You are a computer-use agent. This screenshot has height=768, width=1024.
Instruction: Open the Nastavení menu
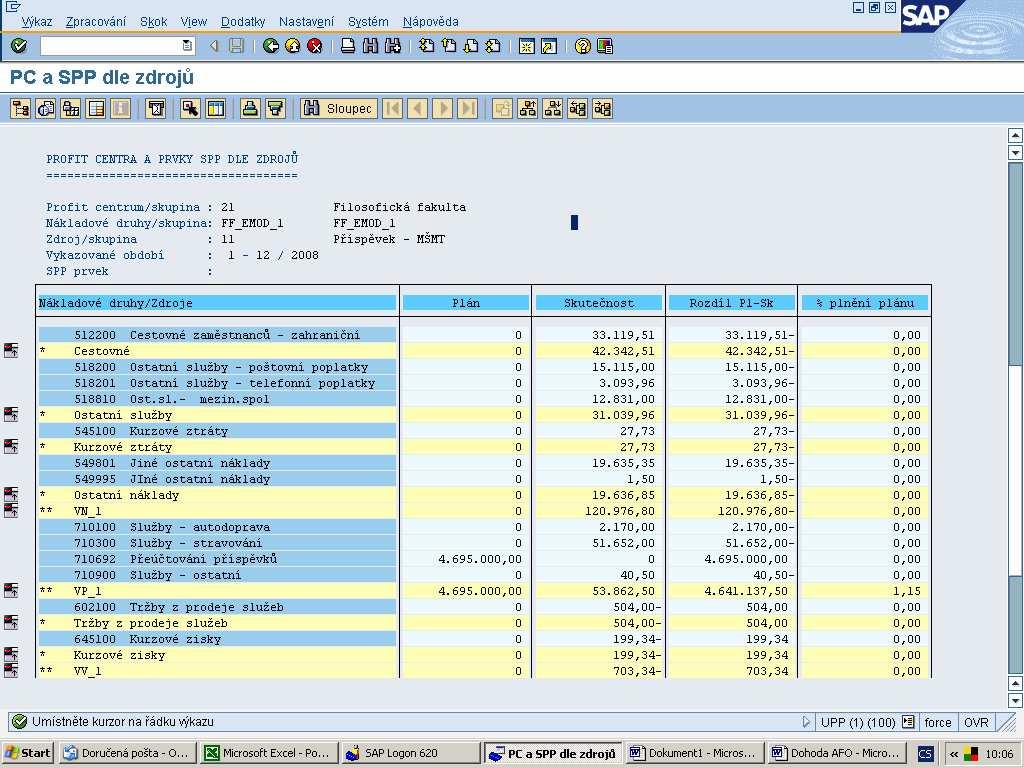click(306, 22)
